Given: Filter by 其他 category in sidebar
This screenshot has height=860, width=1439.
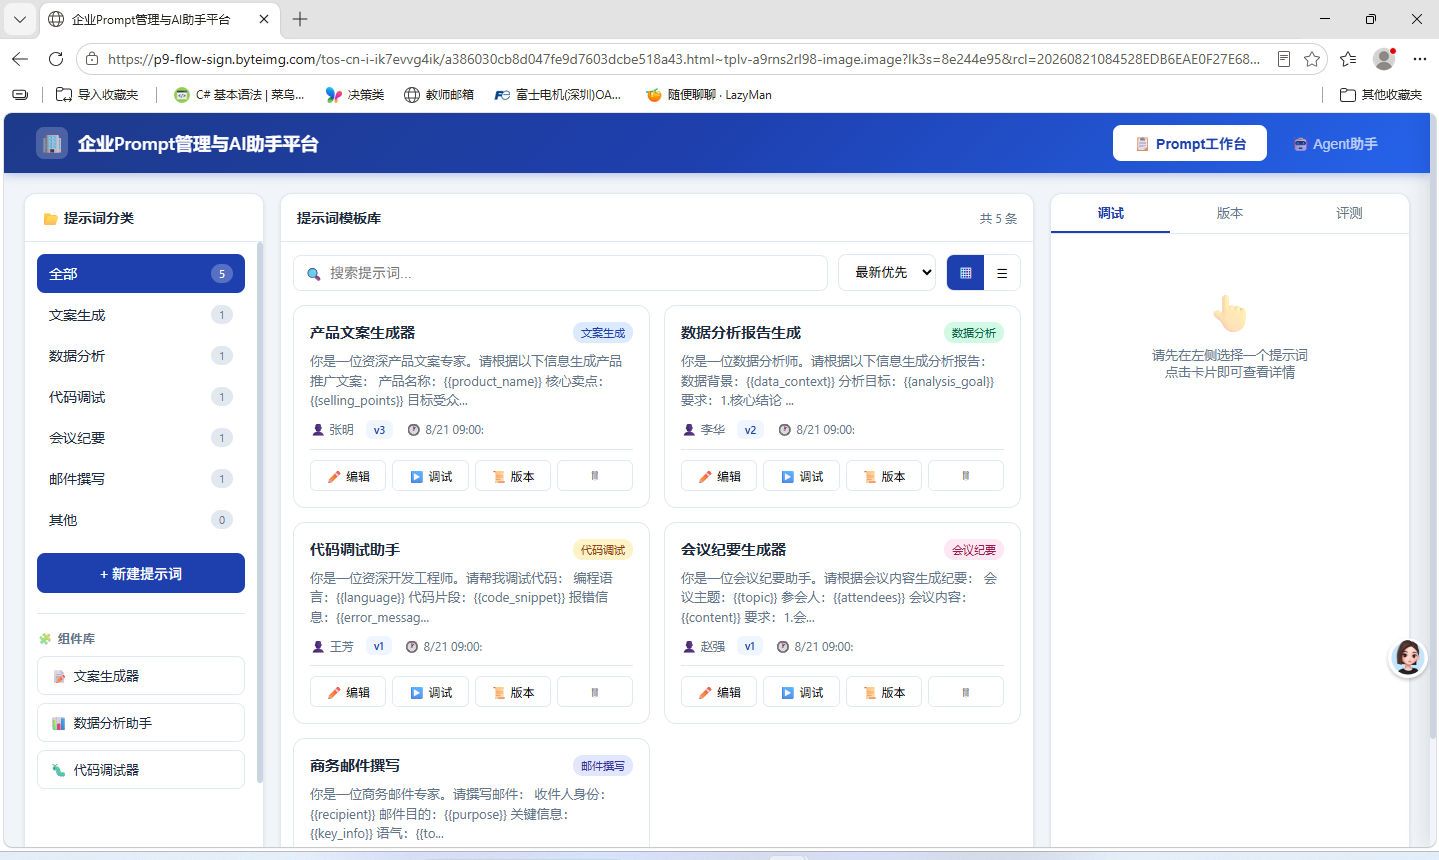Looking at the screenshot, I should (x=141, y=520).
